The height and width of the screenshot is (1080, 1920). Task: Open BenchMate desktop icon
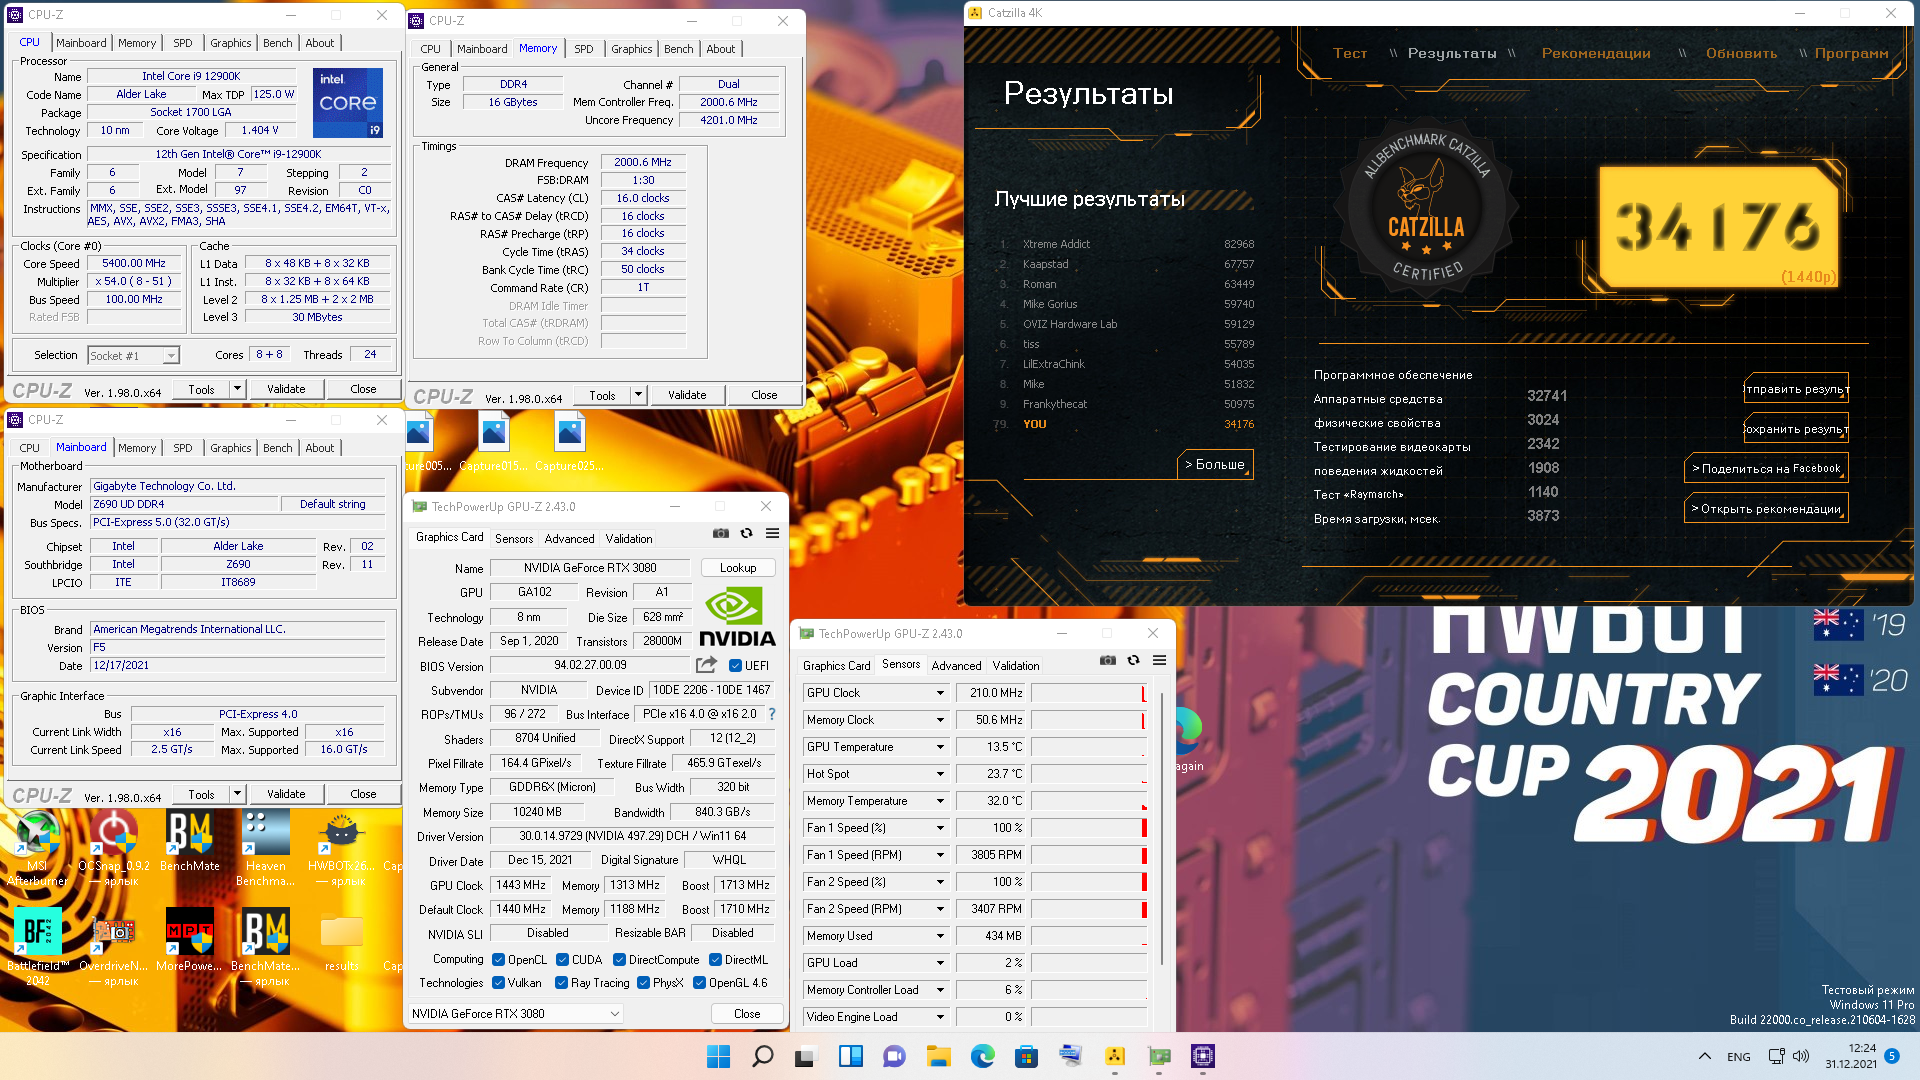tap(190, 842)
